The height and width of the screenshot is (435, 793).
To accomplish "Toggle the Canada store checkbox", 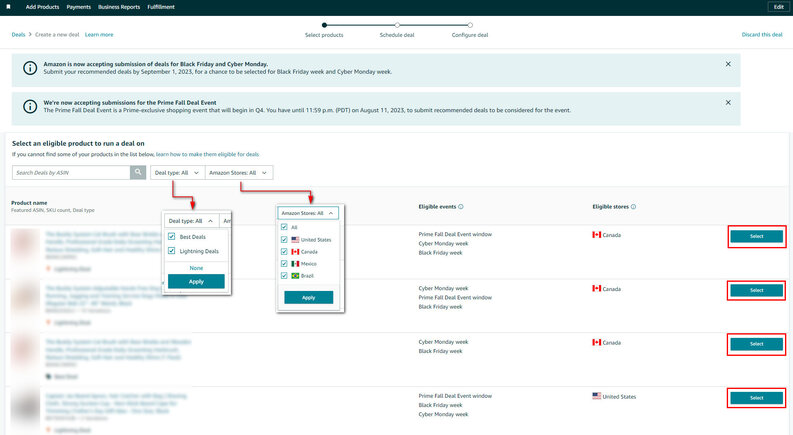I will pyautogui.click(x=284, y=251).
